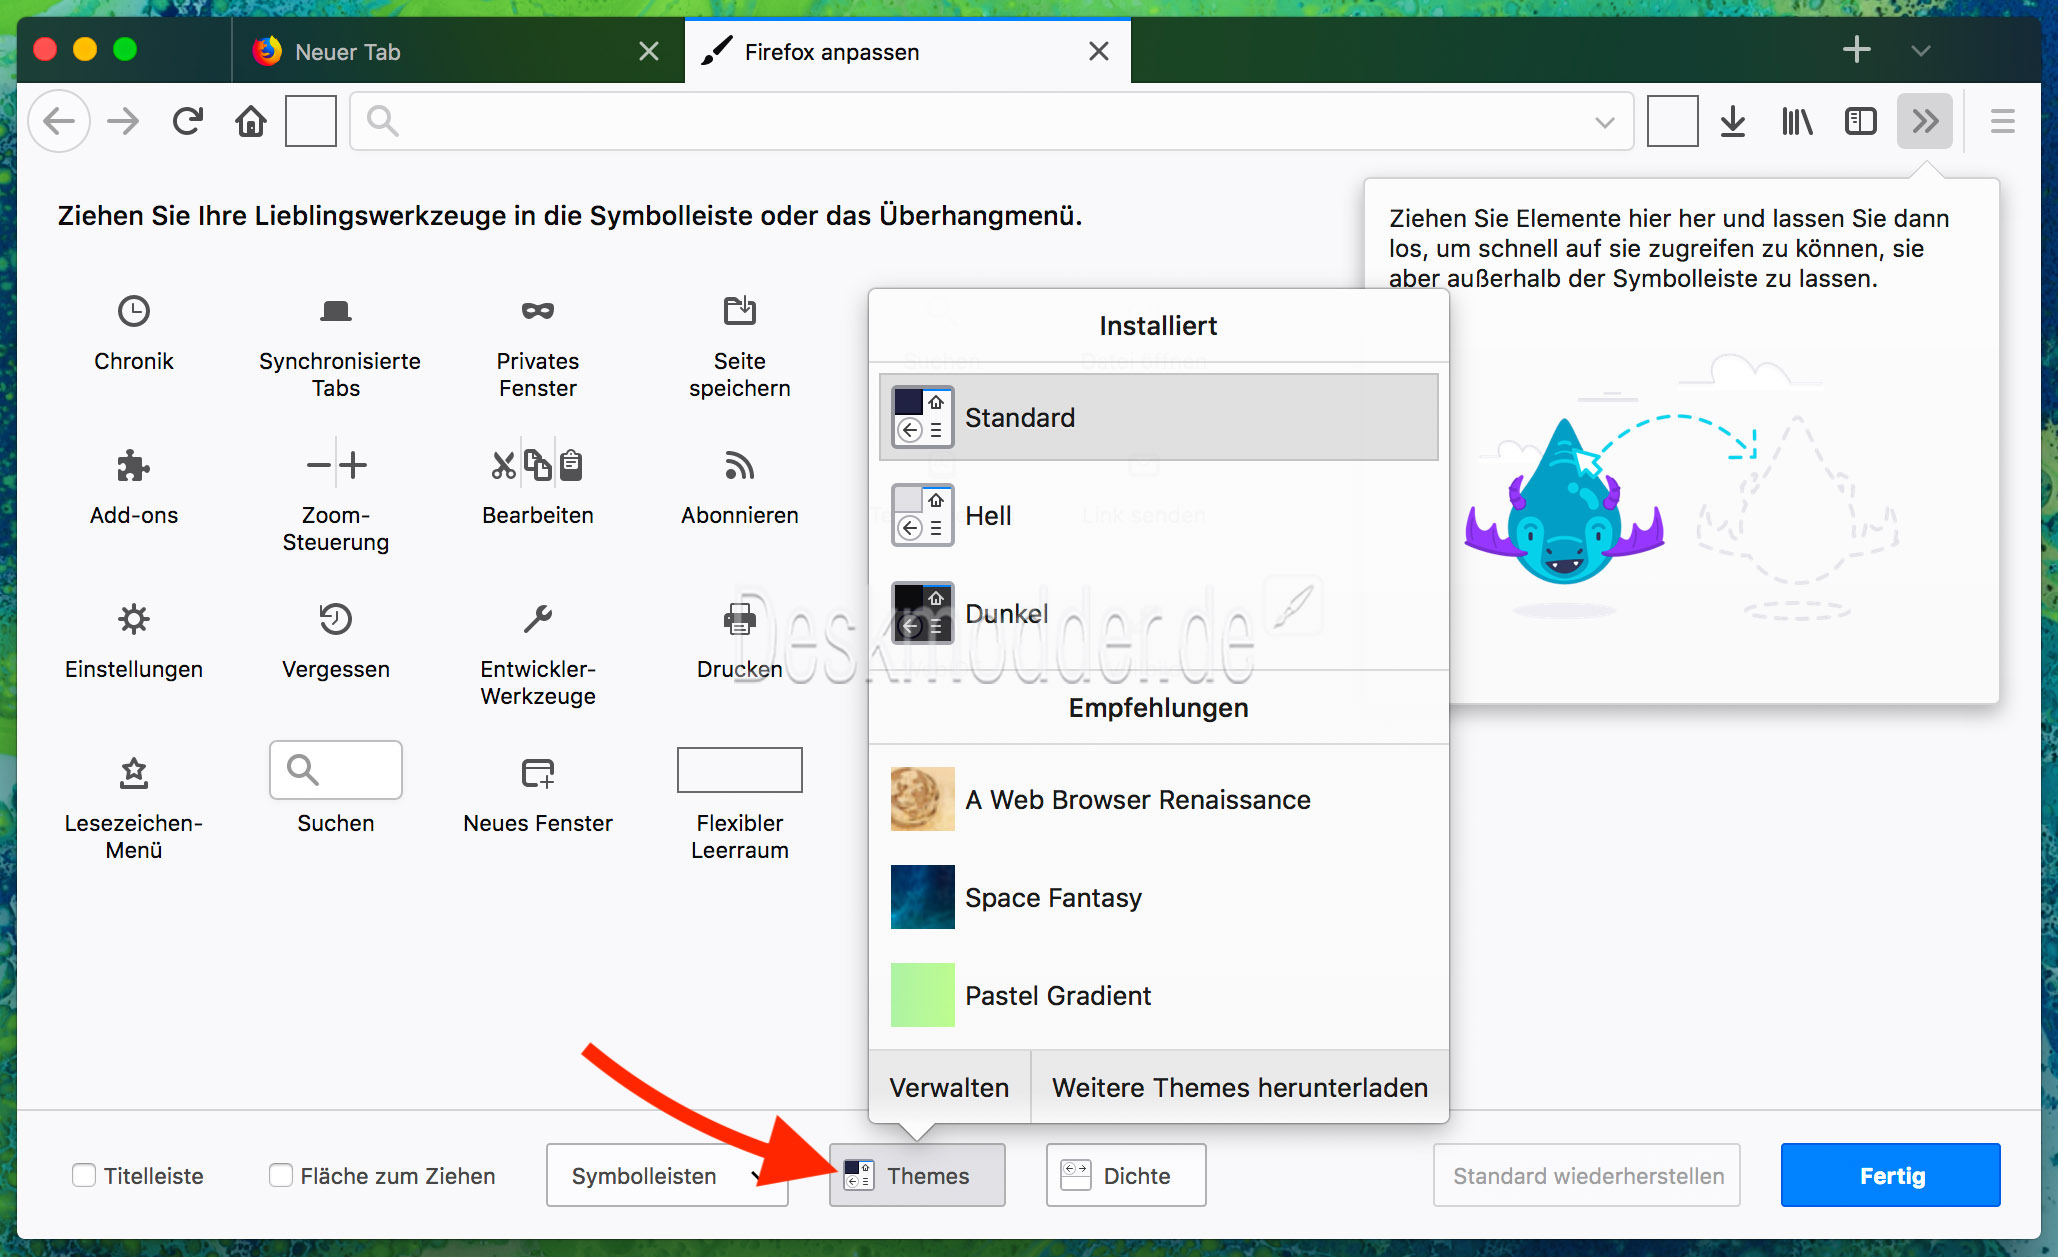
Task: Open the Dichte dropdown button
Action: coord(1126,1175)
